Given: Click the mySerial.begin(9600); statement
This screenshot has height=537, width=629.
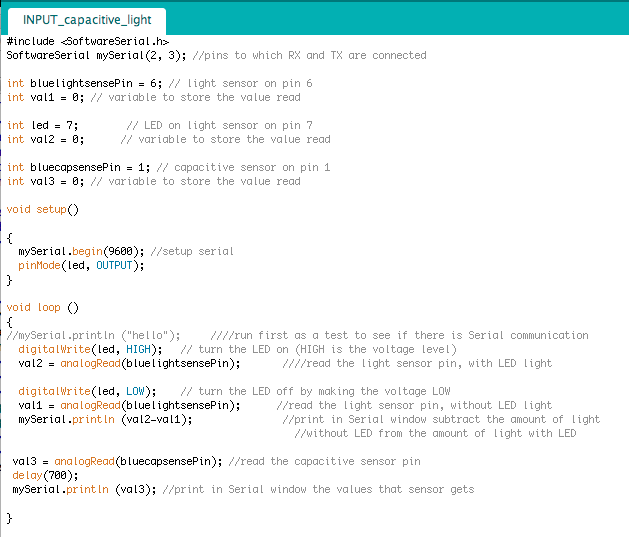Looking at the screenshot, I should [81, 251].
